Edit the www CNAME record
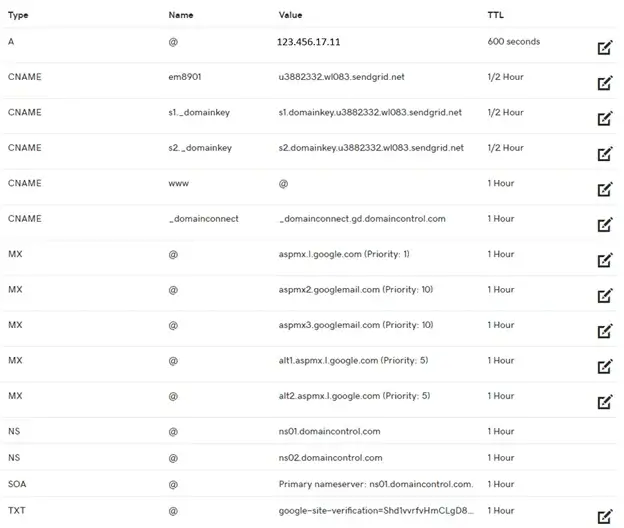624x528 pixels. click(x=605, y=189)
